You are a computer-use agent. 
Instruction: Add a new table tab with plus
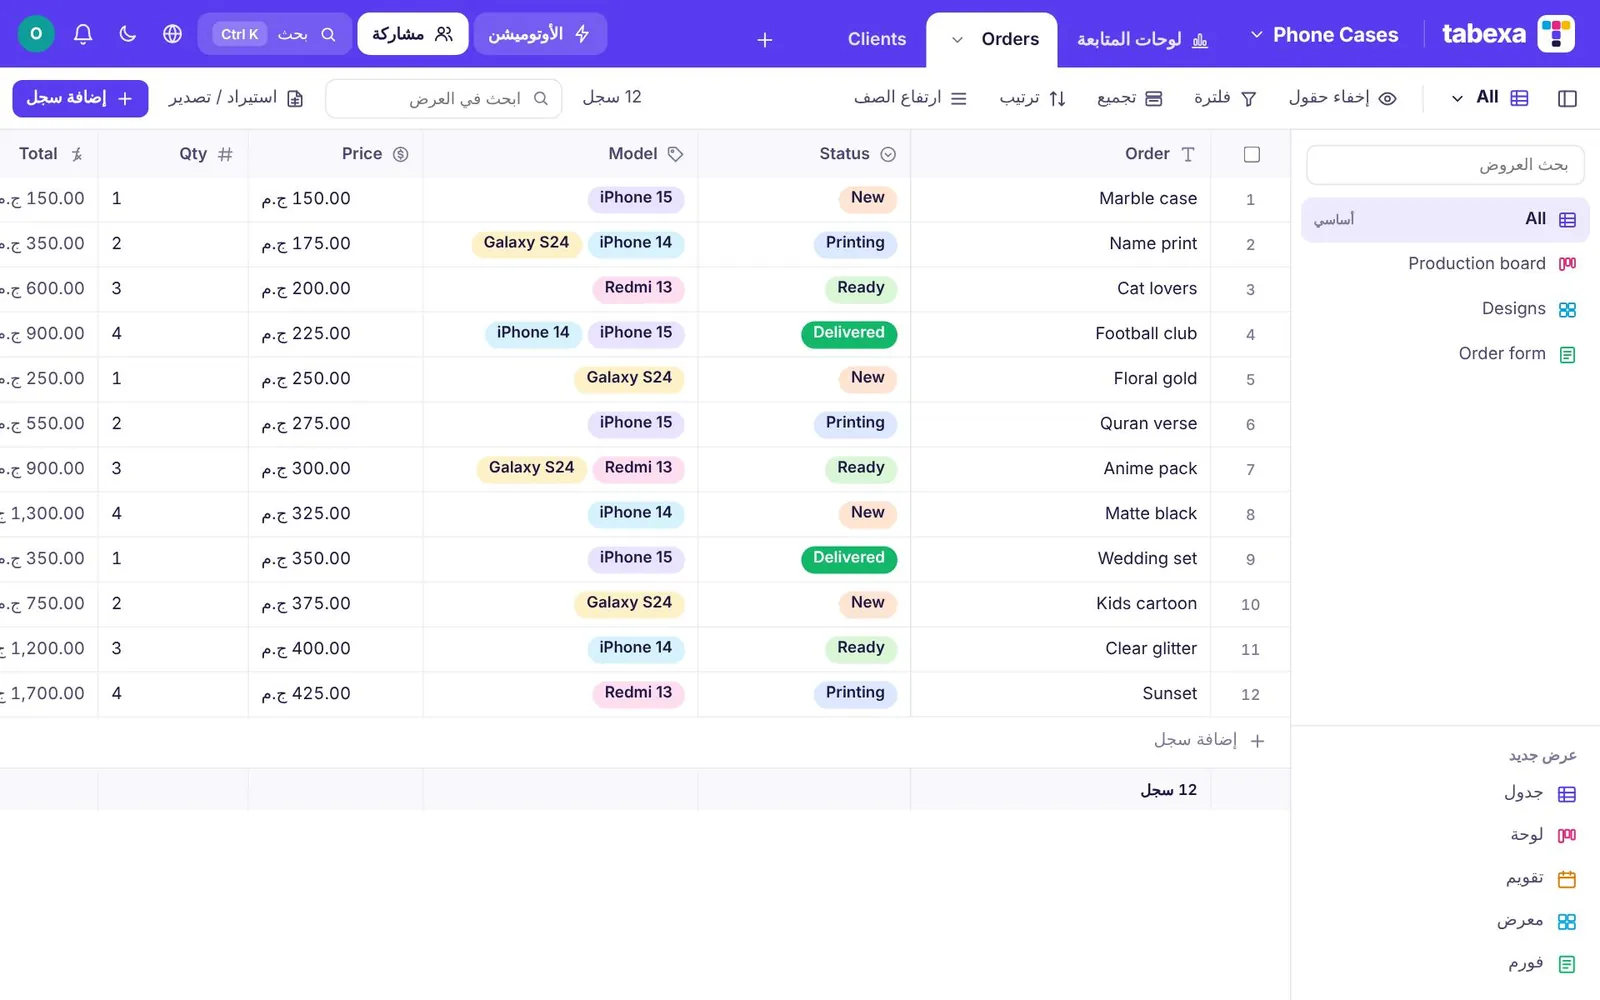(x=765, y=40)
